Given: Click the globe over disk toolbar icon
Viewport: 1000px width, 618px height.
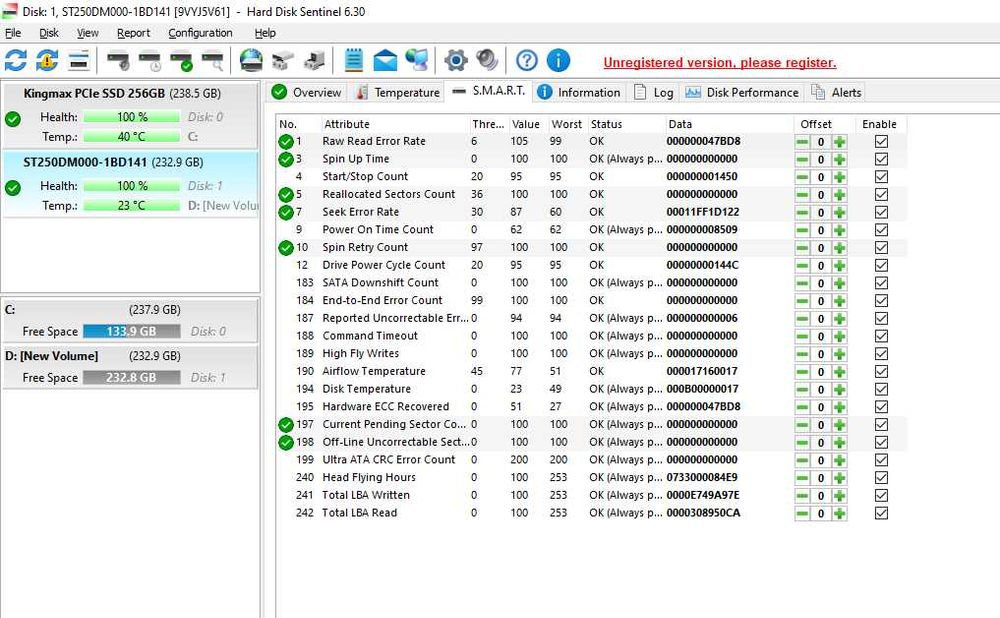Looking at the screenshot, I should [251, 61].
